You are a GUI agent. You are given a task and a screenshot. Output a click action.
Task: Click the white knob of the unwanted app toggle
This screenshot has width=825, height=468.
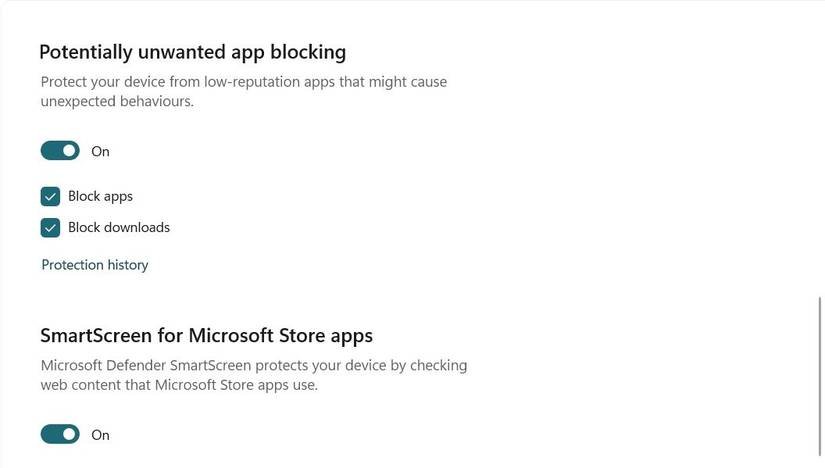pyautogui.click(x=69, y=151)
